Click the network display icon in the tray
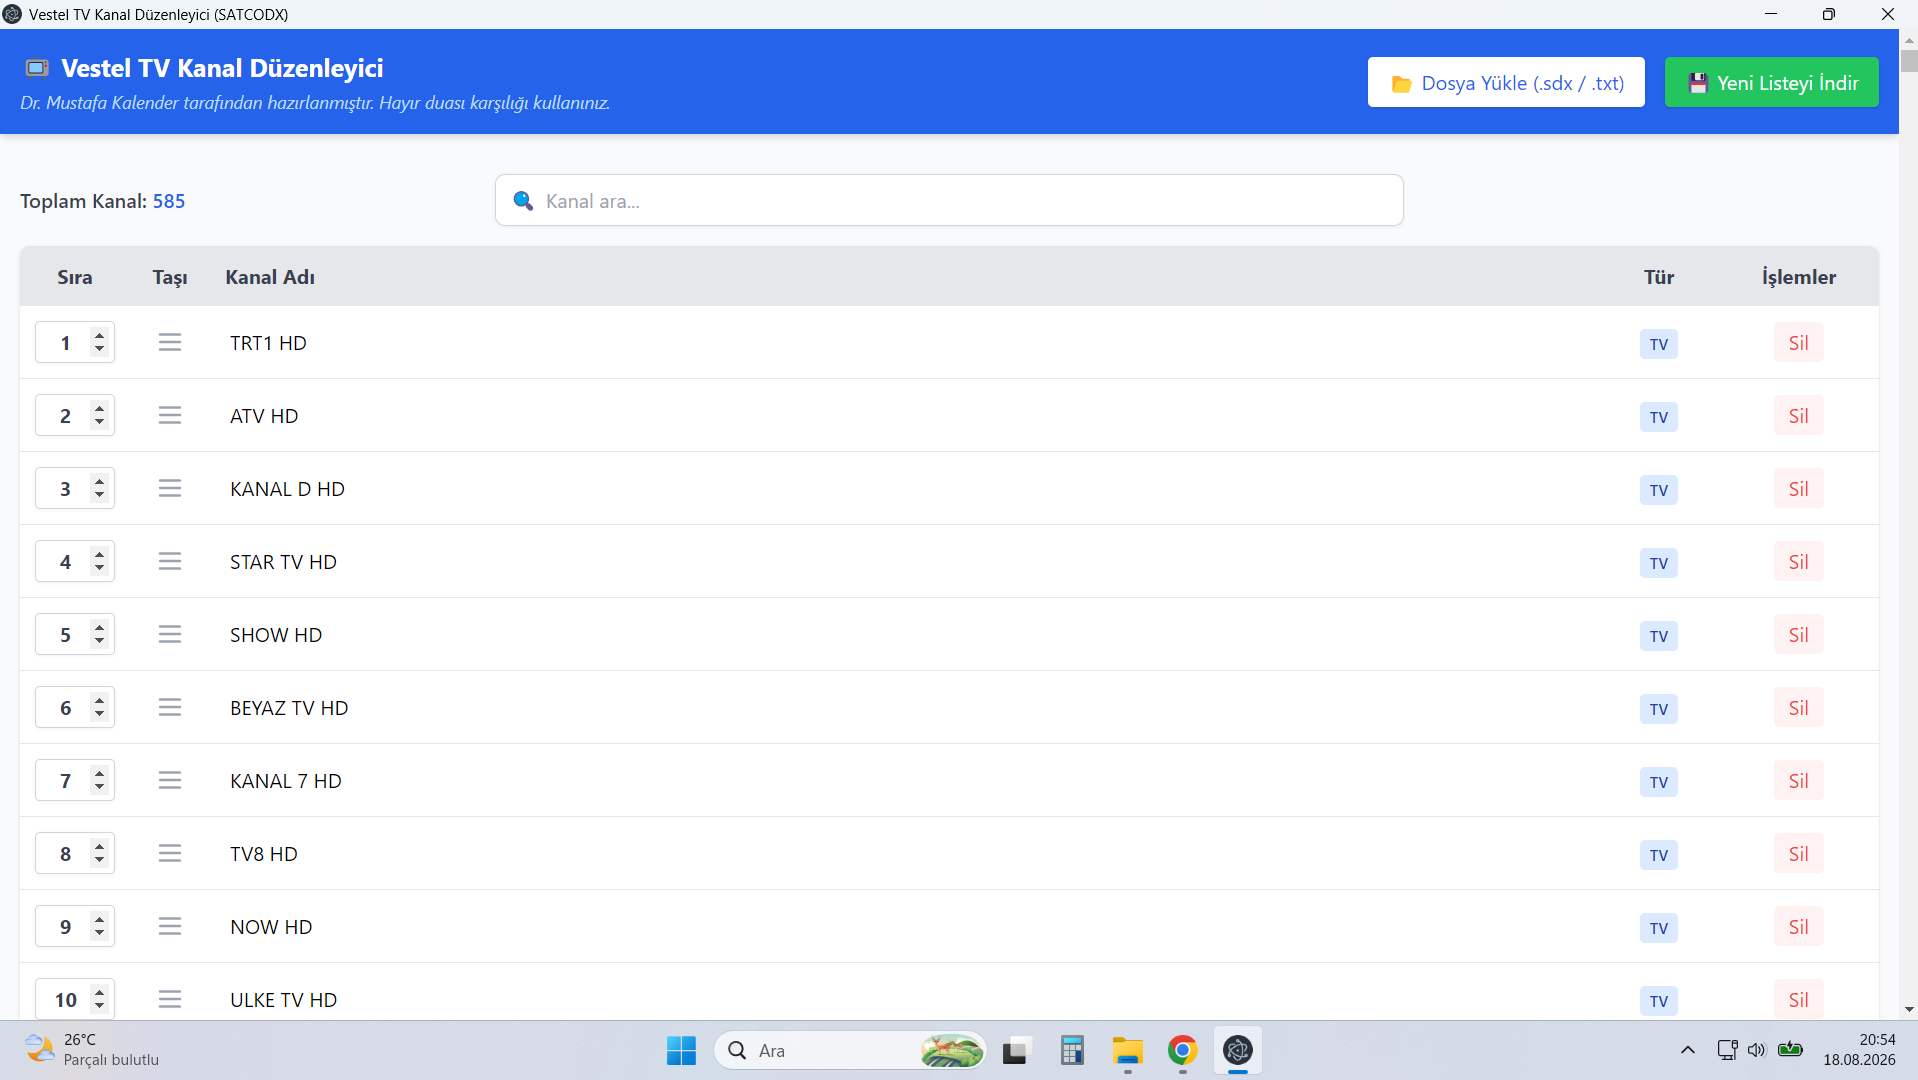Image resolution: width=1918 pixels, height=1080 pixels. (x=1727, y=1050)
